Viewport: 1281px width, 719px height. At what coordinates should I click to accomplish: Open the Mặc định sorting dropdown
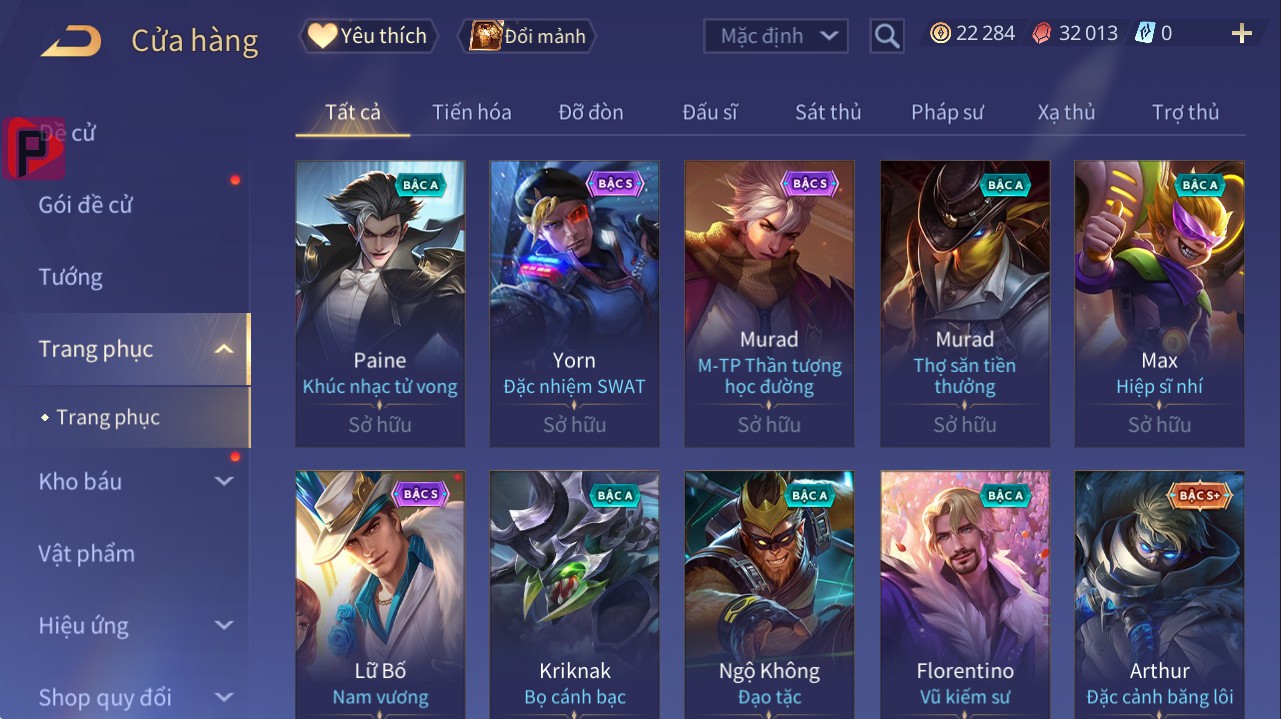(x=776, y=36)
